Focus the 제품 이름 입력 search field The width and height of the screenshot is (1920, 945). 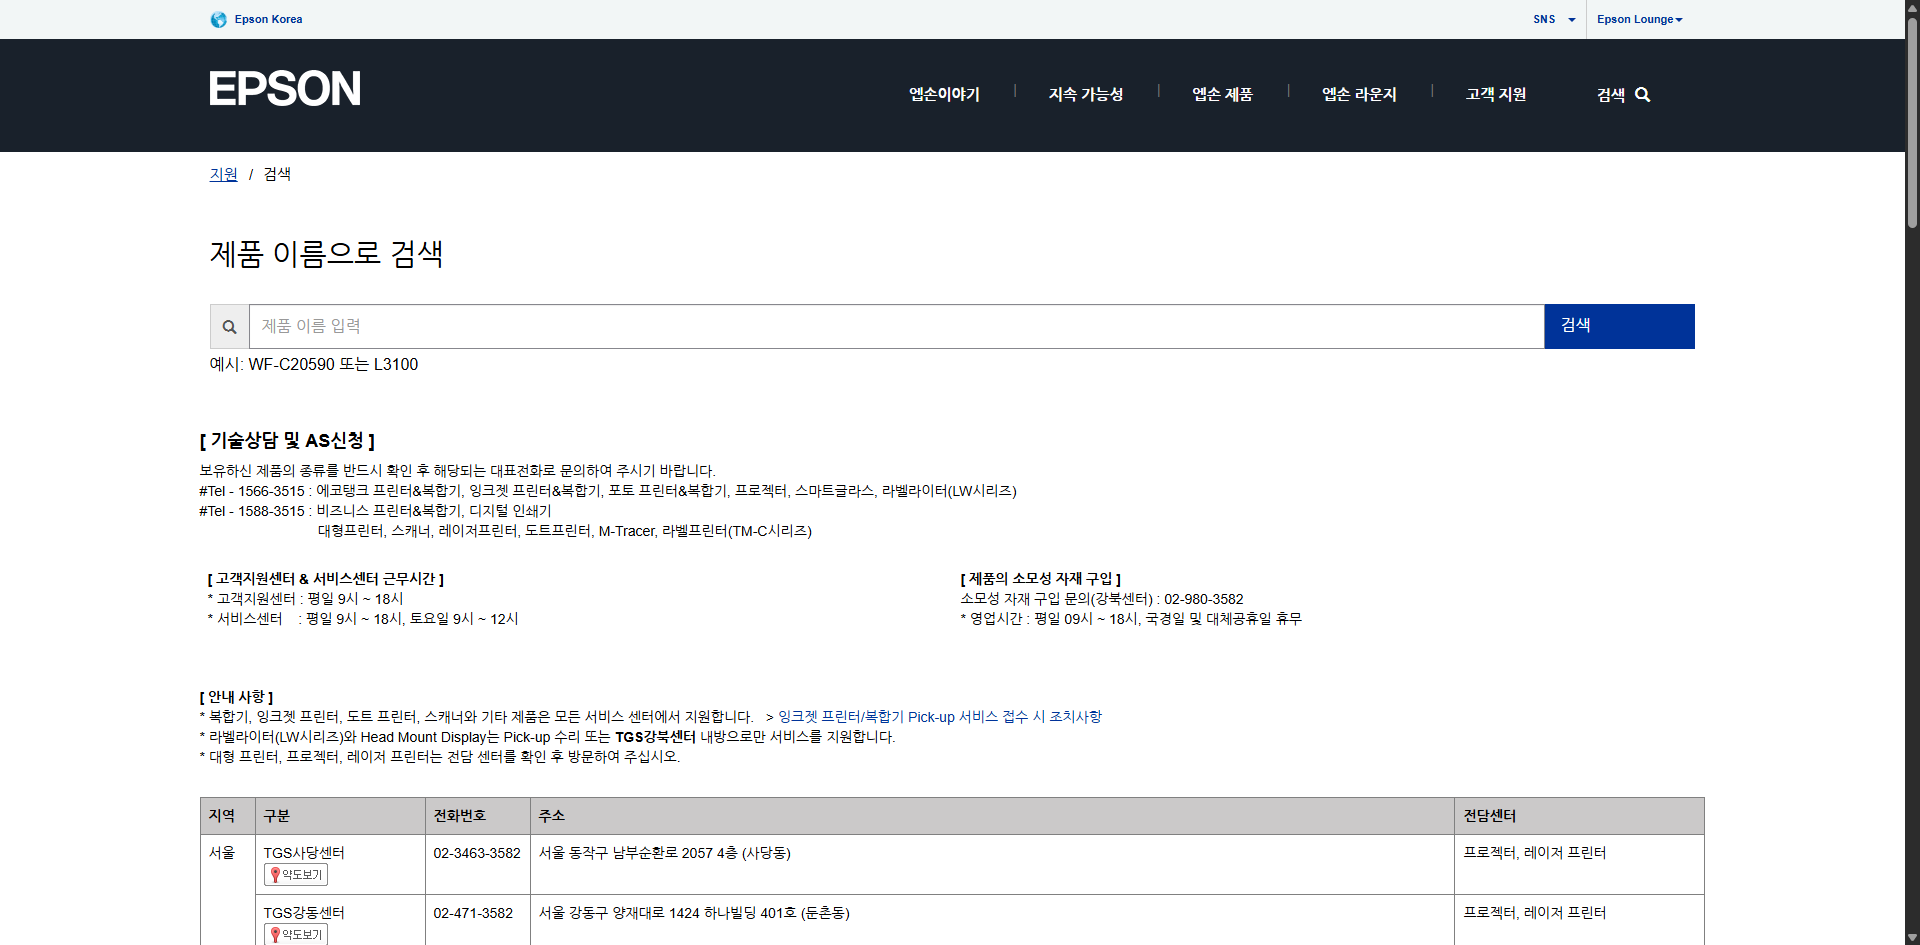(896, 327)
